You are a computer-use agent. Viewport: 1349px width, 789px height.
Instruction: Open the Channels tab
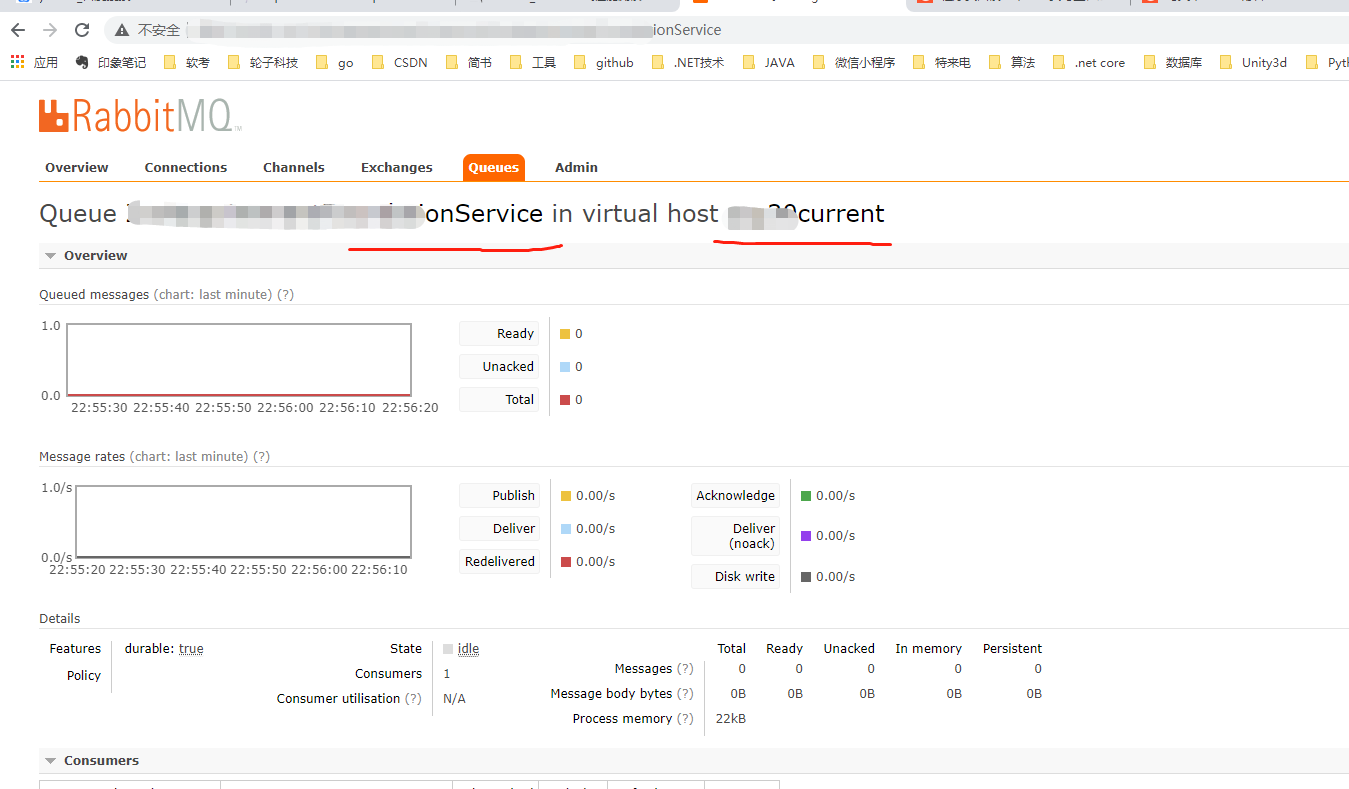click(x=294, y=167)
